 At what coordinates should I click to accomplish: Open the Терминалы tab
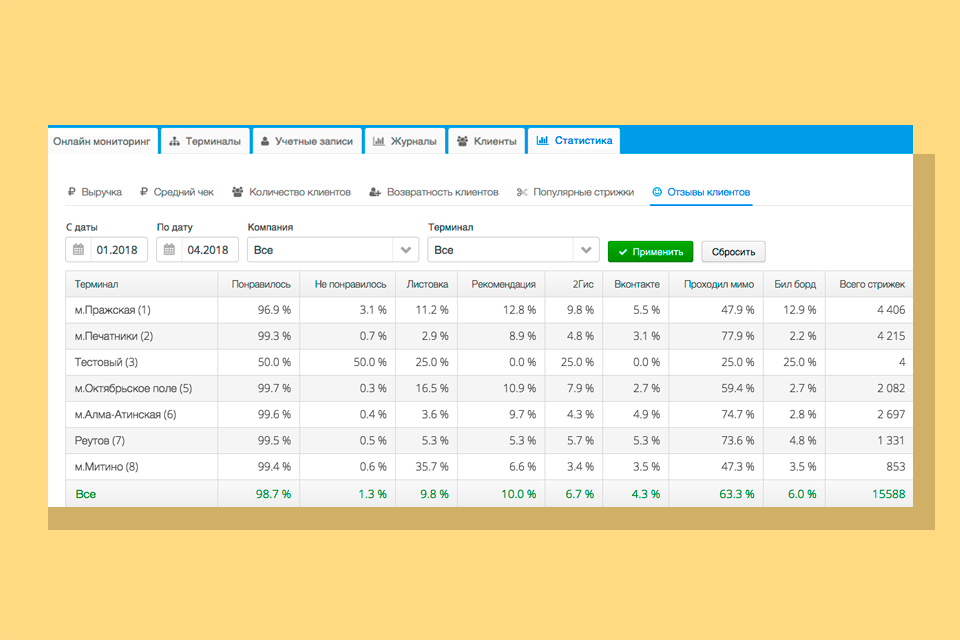(204, 142)
